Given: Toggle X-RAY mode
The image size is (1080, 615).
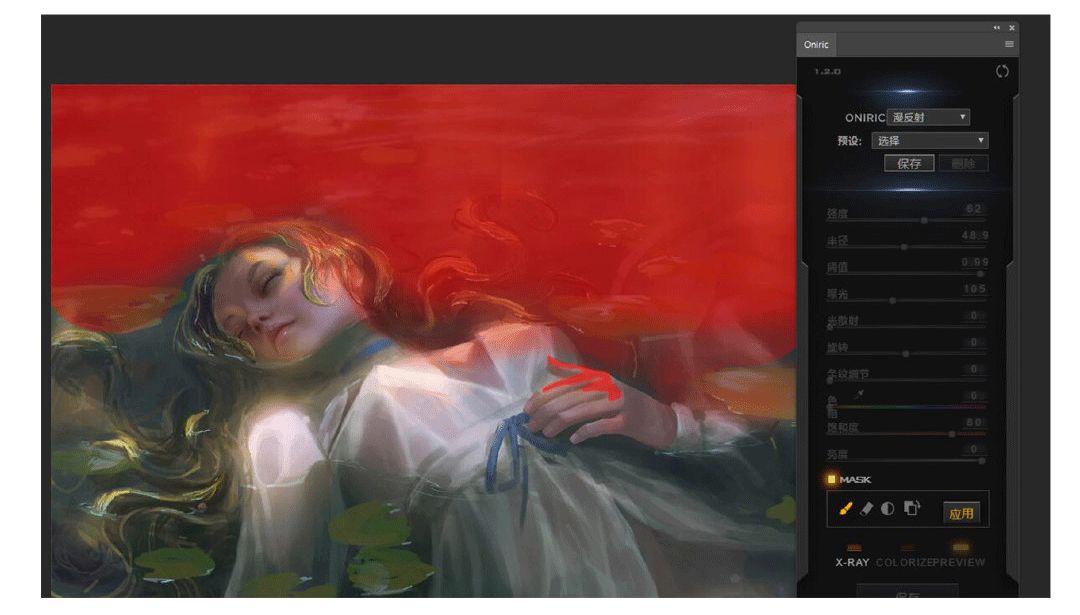Looking at the screenshot, I should (x=853, y=558).
